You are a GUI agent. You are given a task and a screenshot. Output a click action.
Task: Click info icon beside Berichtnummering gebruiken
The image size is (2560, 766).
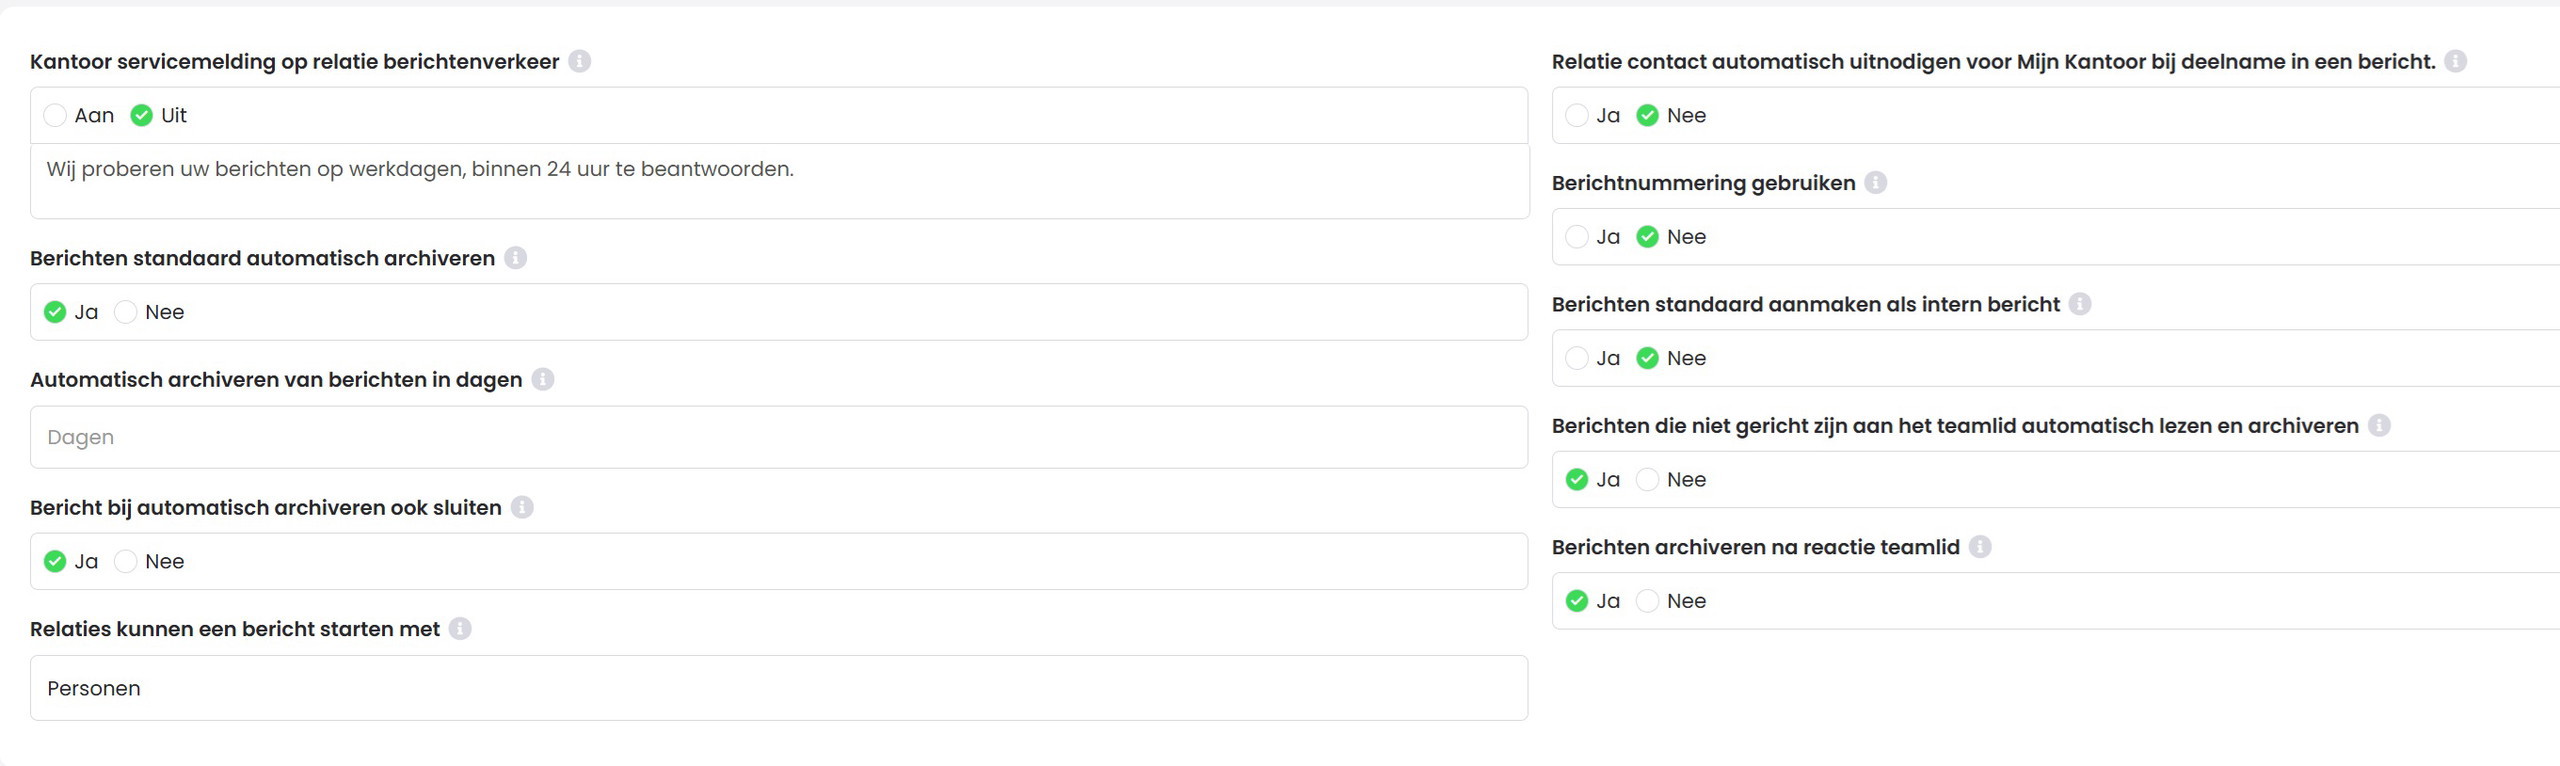(1876, 182)
